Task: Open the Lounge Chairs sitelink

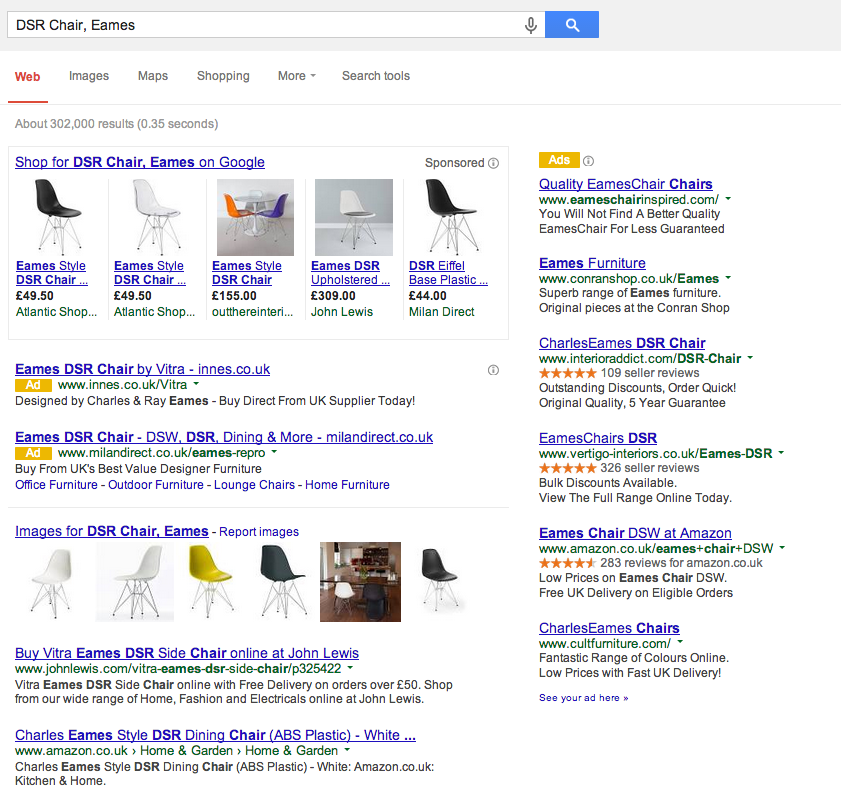Action: (254, 485)
